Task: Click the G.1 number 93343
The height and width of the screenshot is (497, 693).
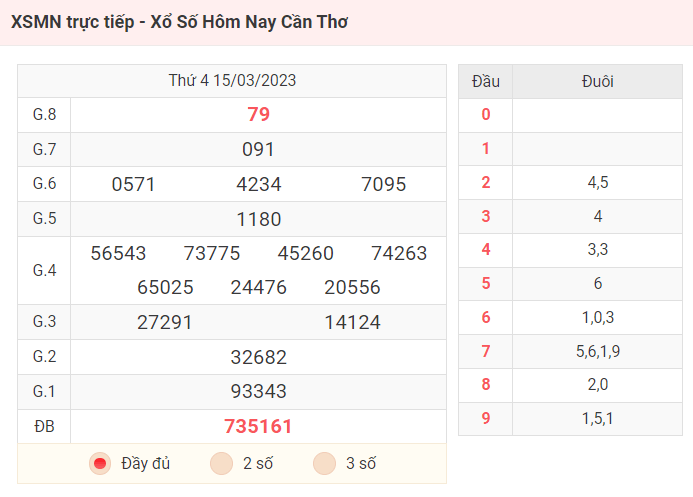Action: pos(259,391)
